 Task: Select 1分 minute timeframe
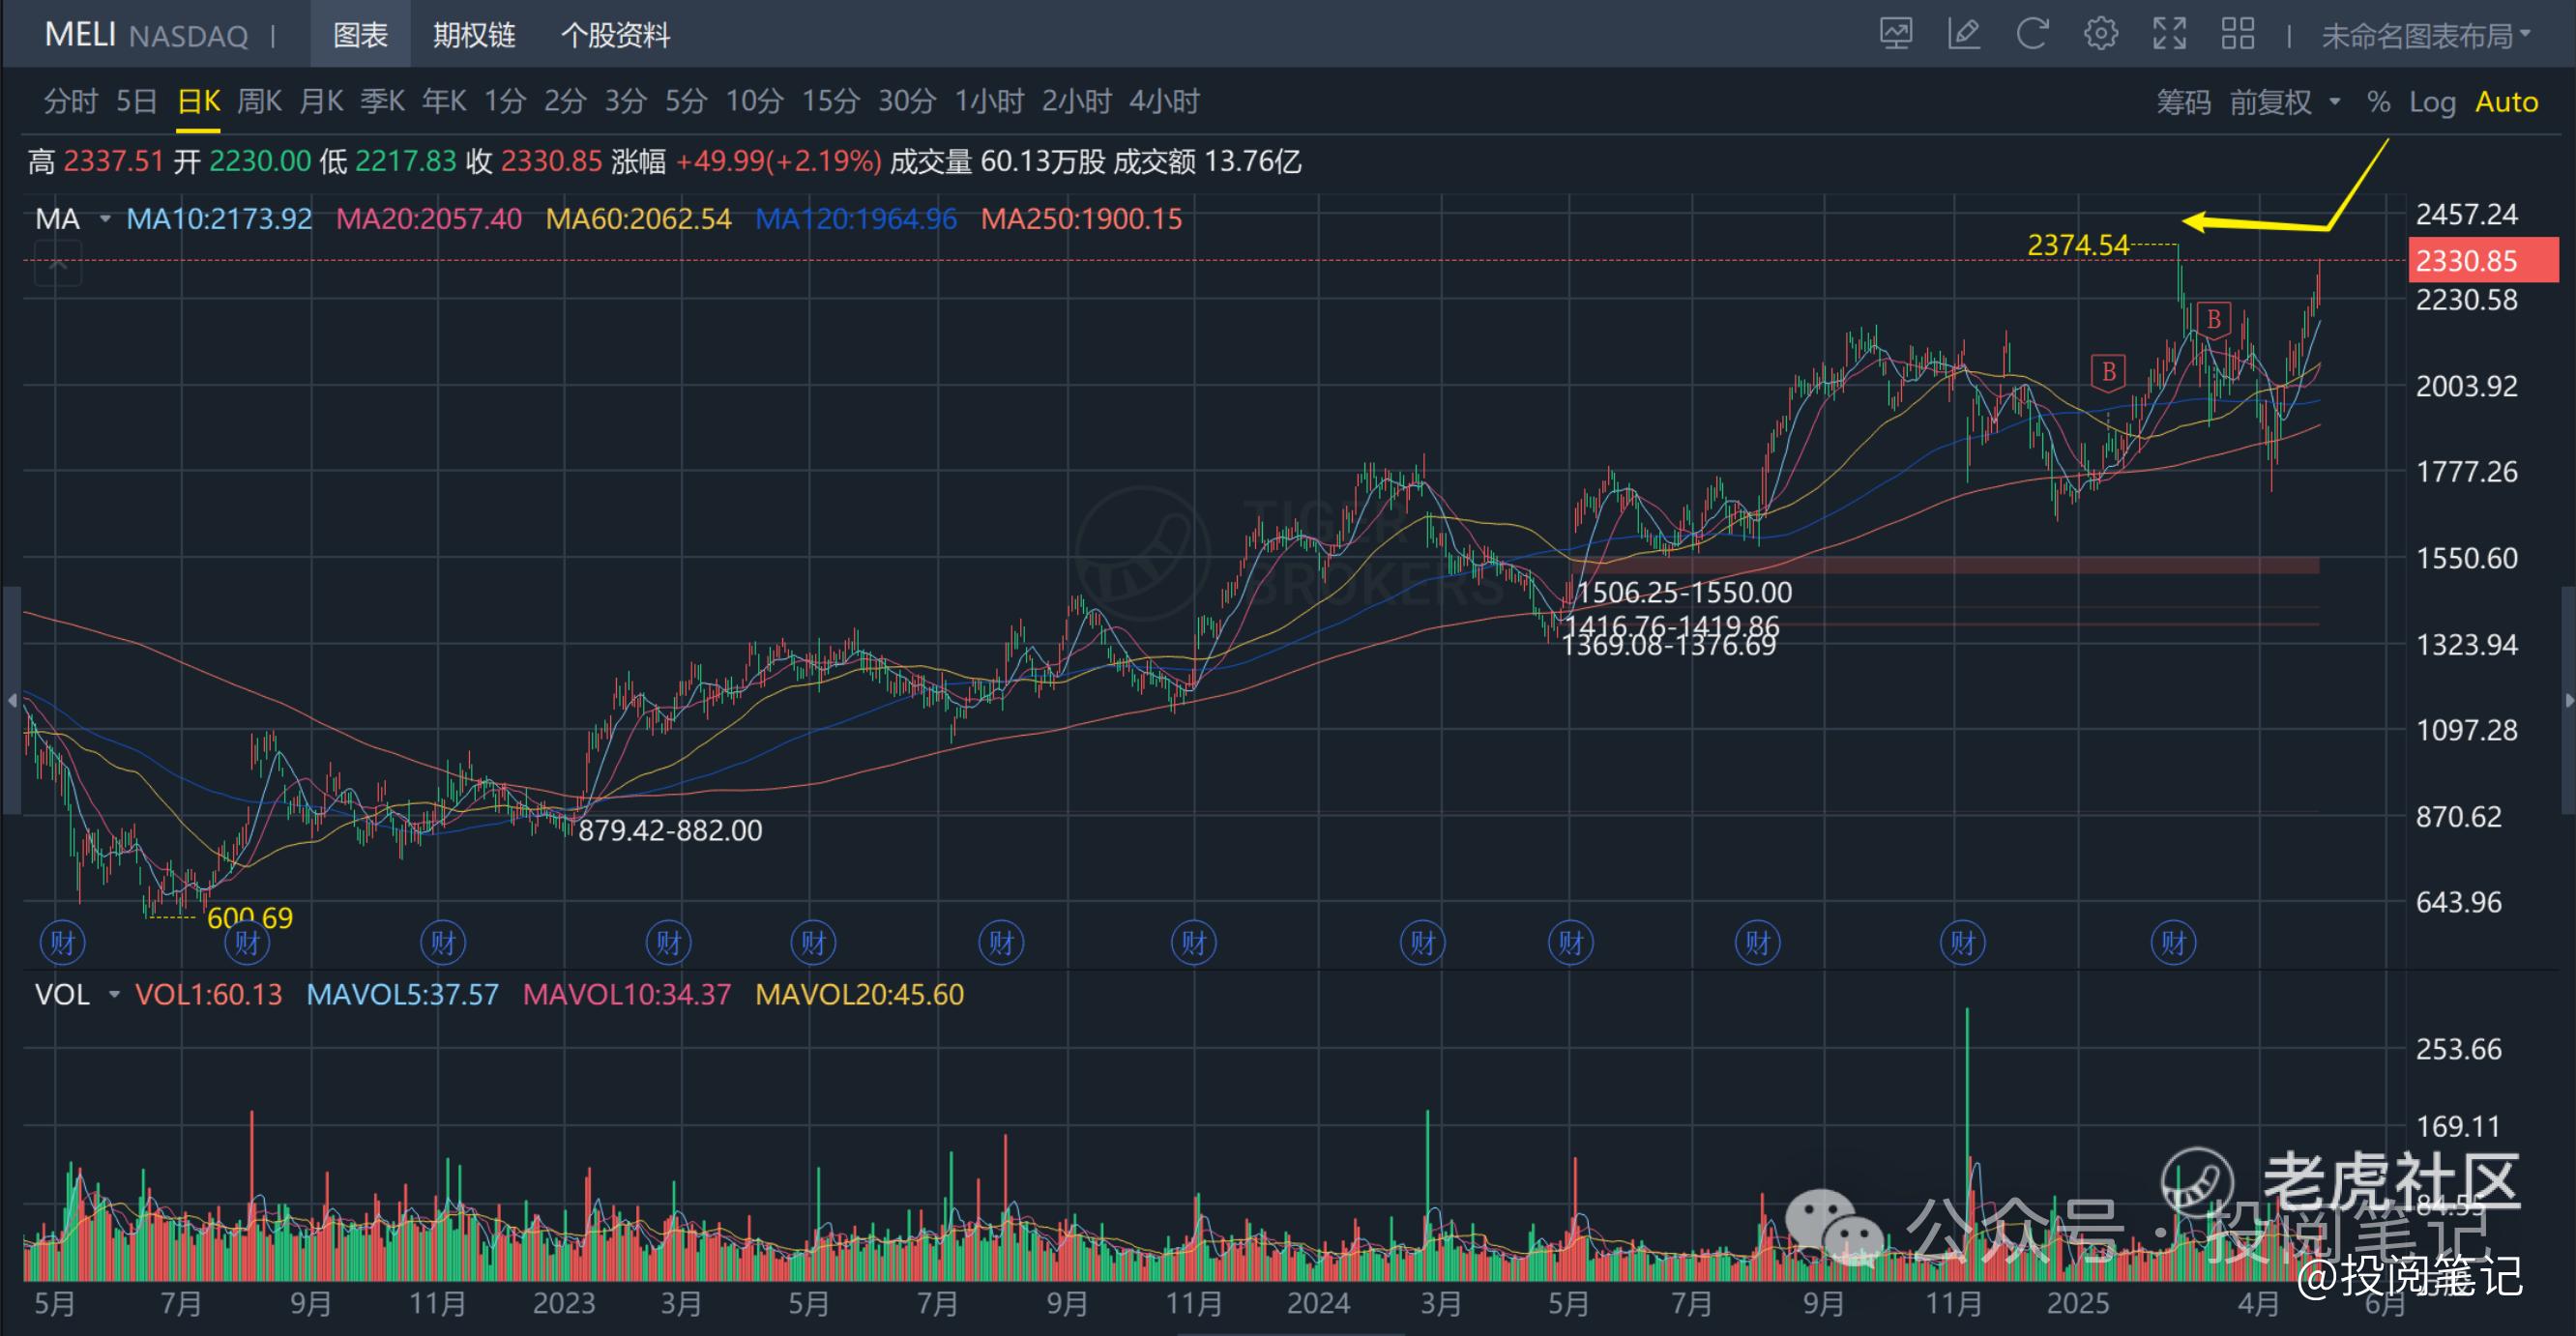coord(504,101)
